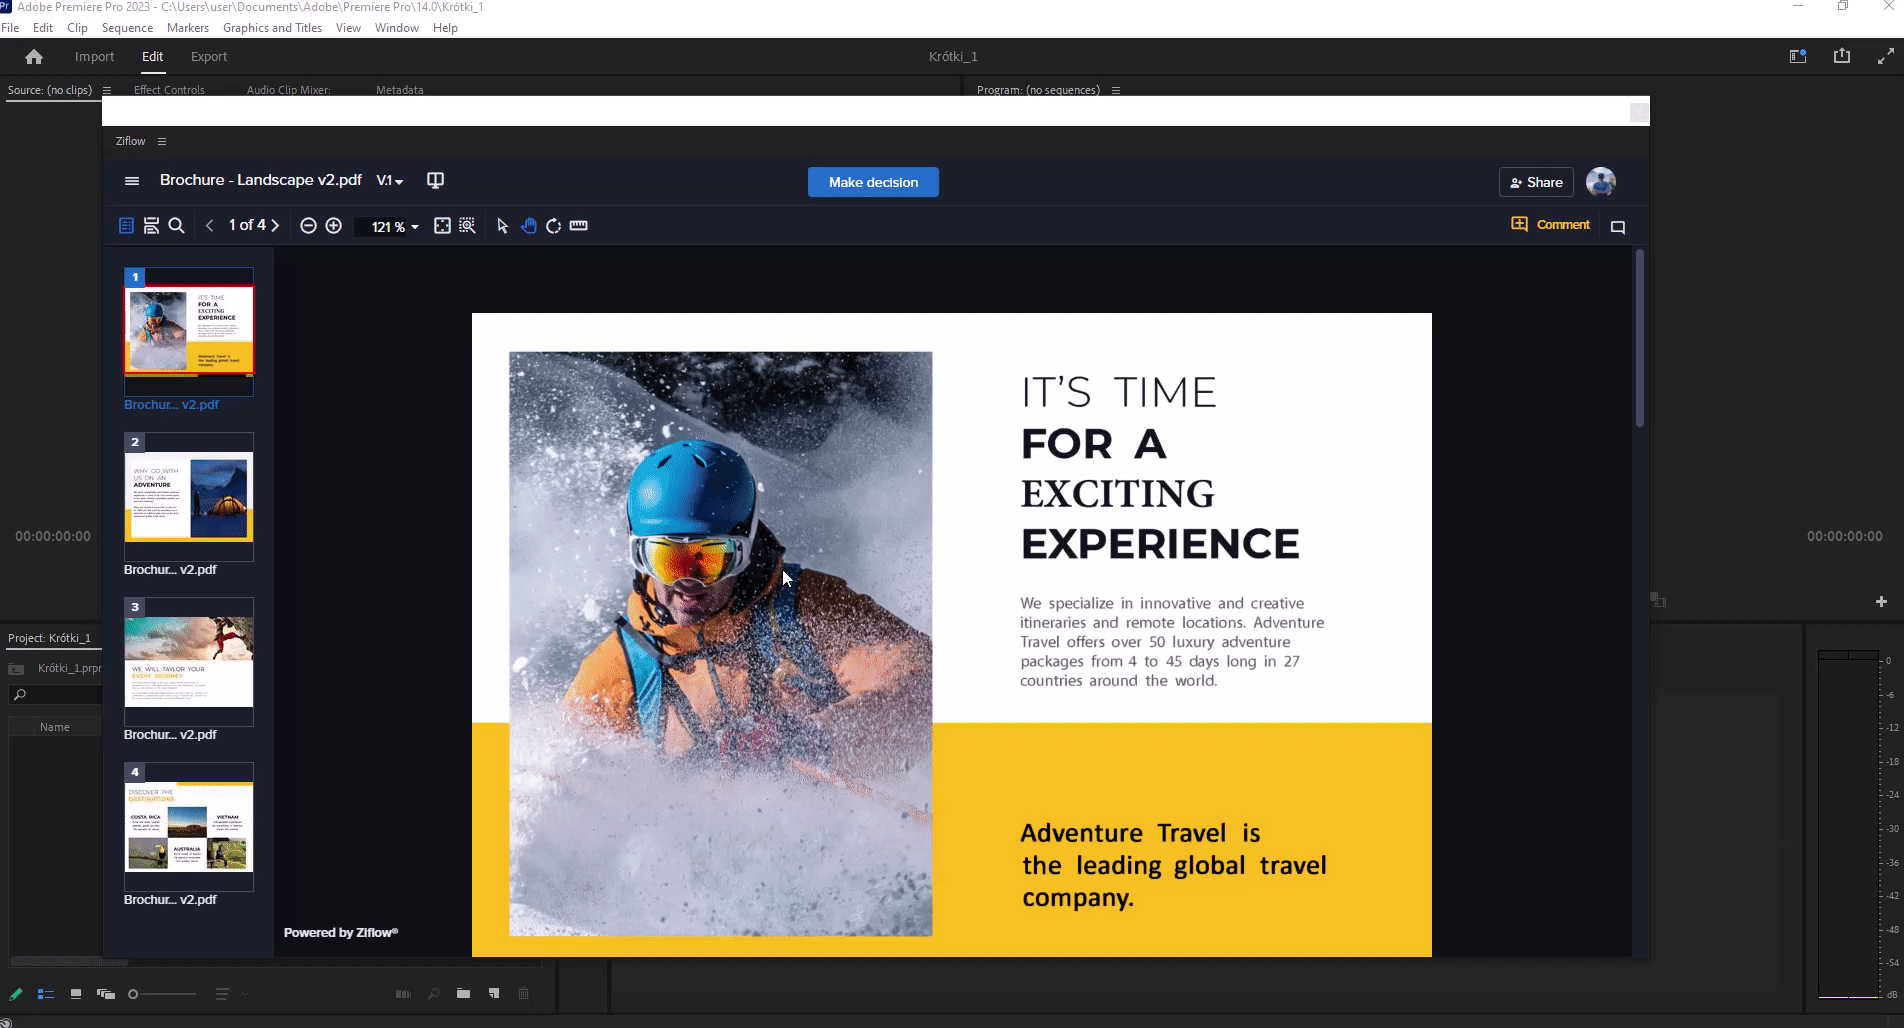This screenshot has width=1904, height=1028.
Task: Click the Share button
Action: 1535,182
